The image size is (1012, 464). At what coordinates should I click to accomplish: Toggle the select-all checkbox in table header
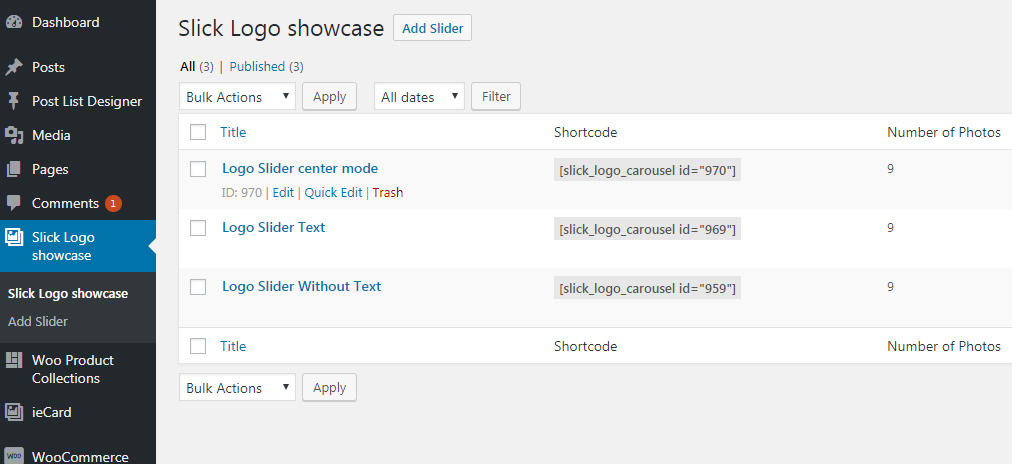[x=198, y=132]
